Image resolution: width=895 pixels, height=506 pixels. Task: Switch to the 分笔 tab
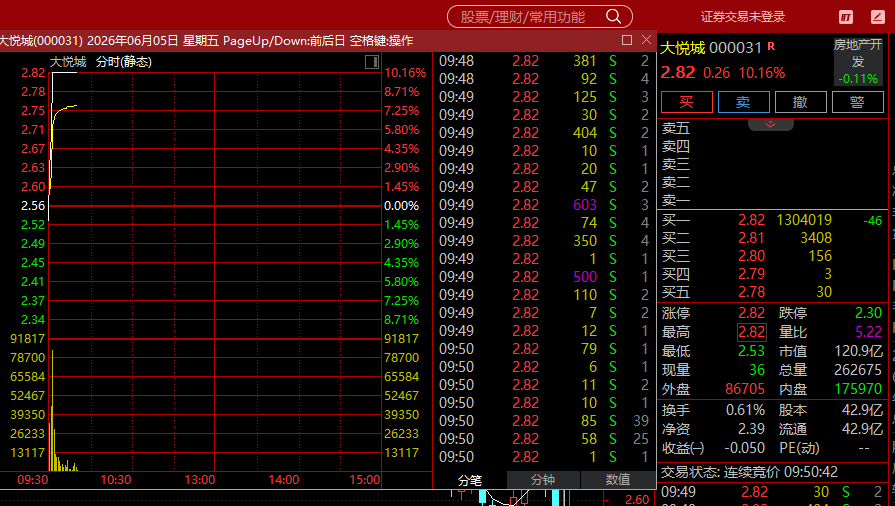[x=470, y=480]
